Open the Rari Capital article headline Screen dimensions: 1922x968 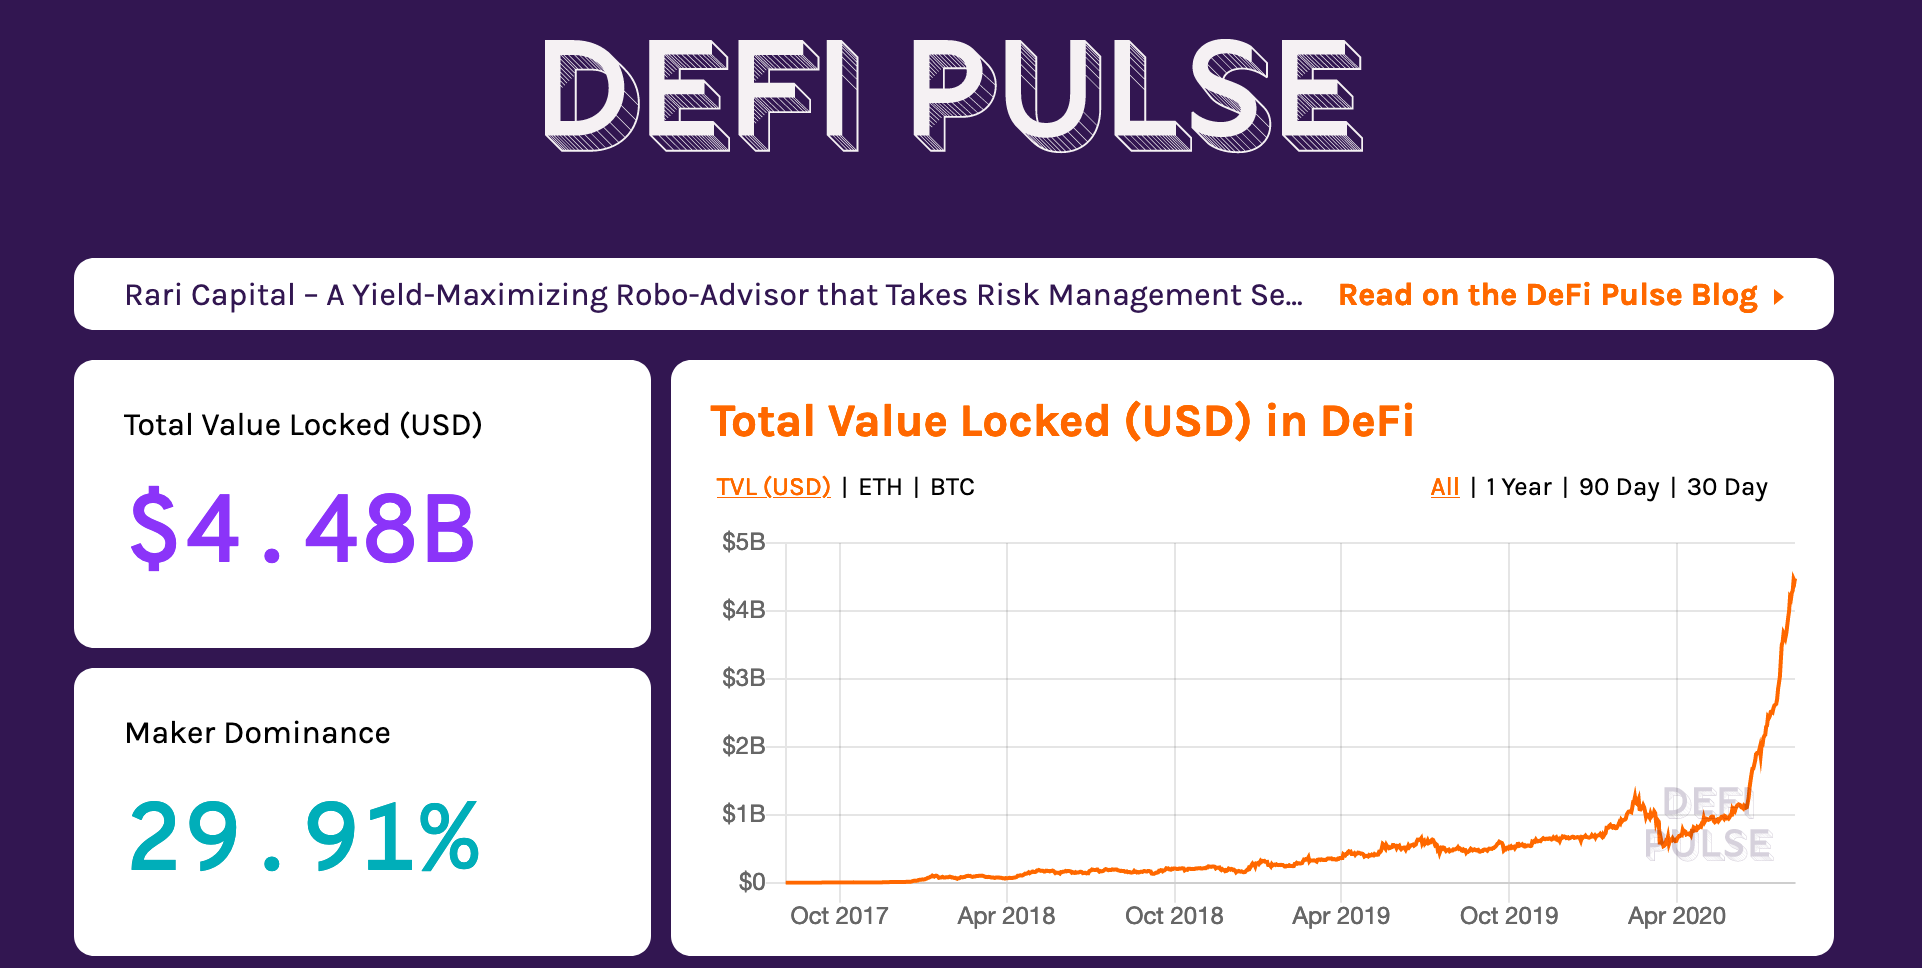[x=713, y=295]
